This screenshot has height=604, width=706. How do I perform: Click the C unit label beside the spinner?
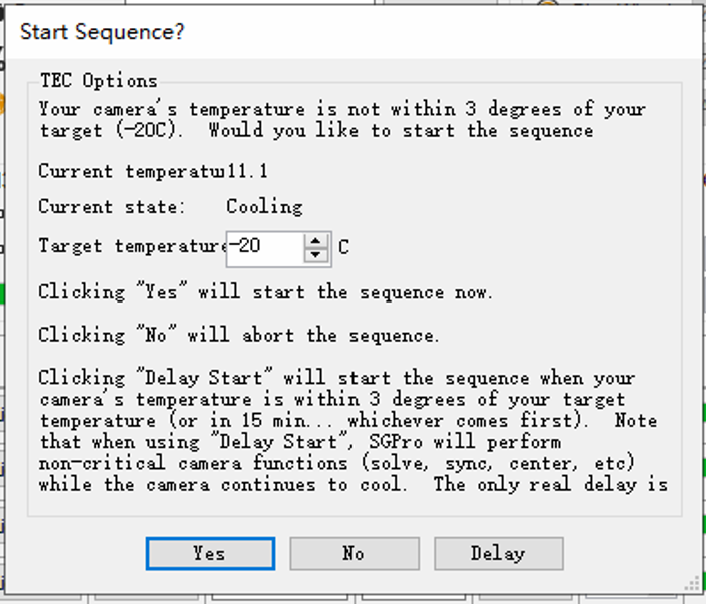pos(343,247)
